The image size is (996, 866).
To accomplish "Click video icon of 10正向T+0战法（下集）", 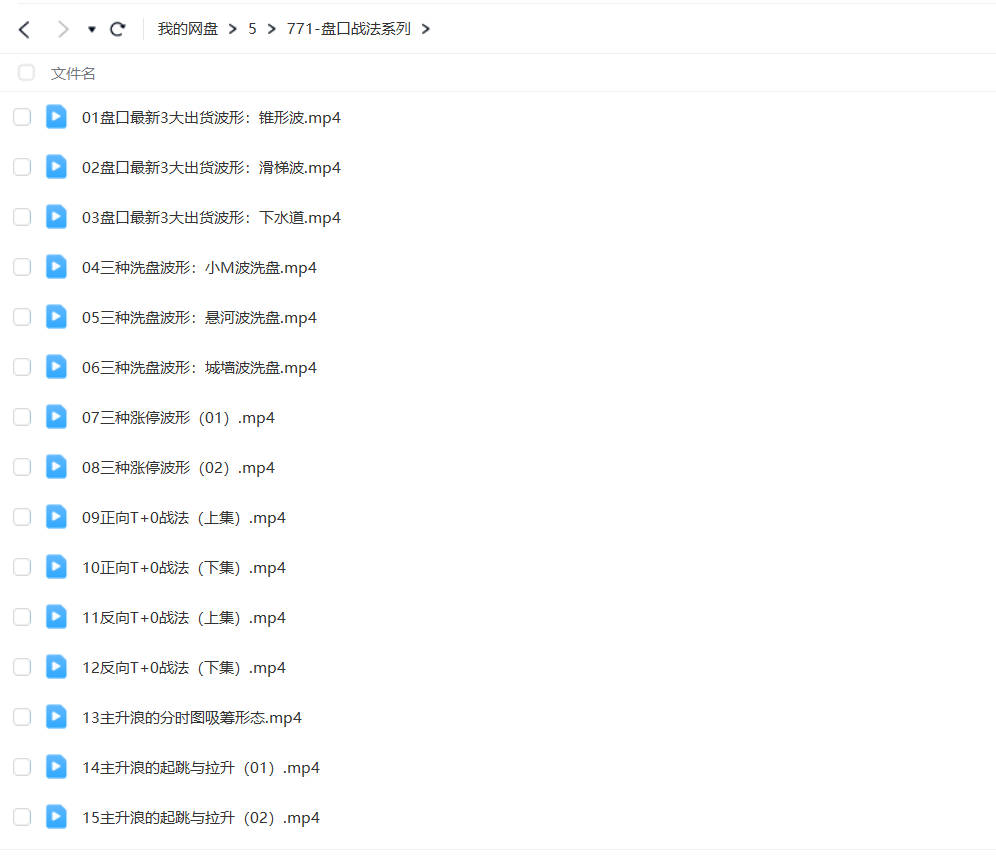I will point(56,567).
